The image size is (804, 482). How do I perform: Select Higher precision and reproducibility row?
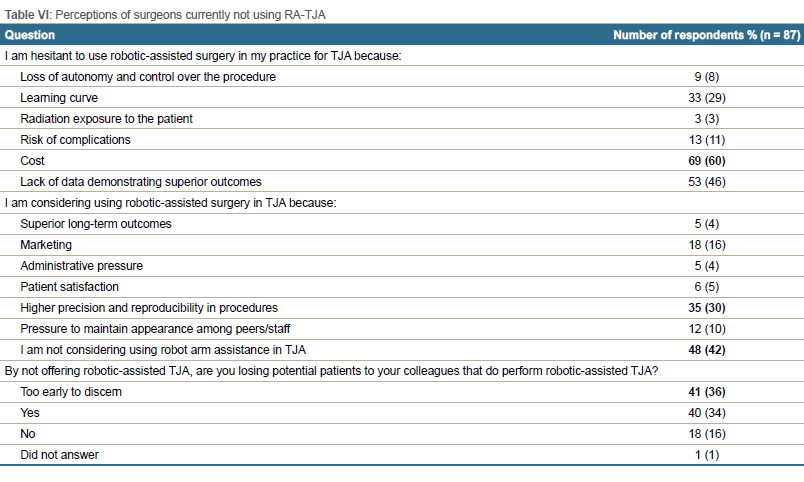pos(402,308)
